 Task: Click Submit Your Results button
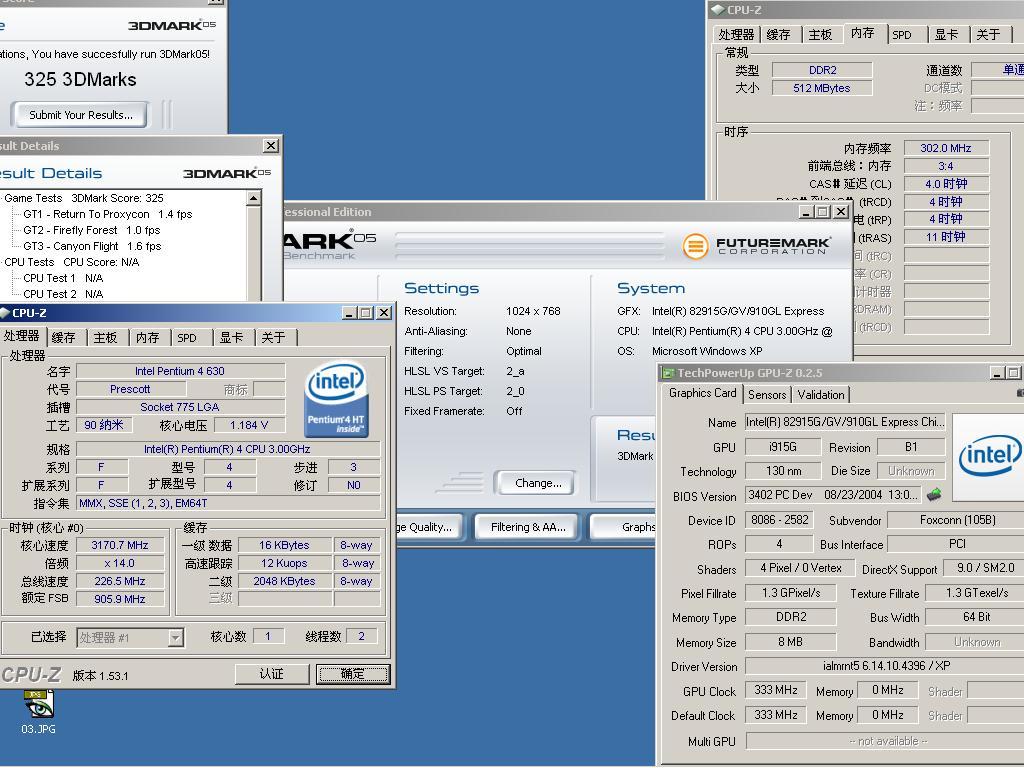point(80,115)
